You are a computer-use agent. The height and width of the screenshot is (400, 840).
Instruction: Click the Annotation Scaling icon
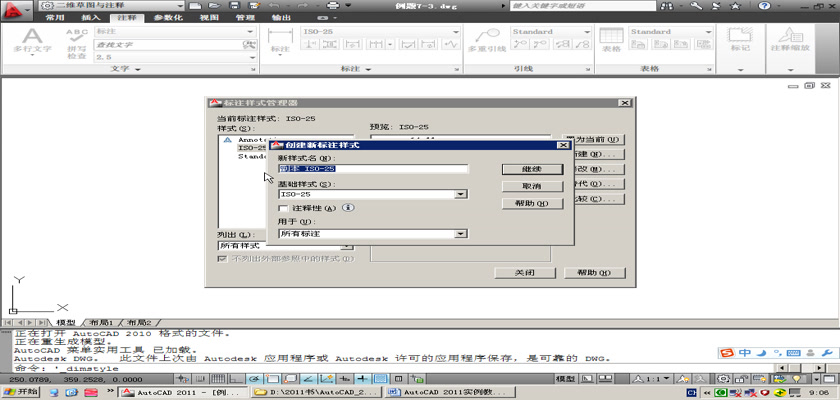tap(791, 35)
